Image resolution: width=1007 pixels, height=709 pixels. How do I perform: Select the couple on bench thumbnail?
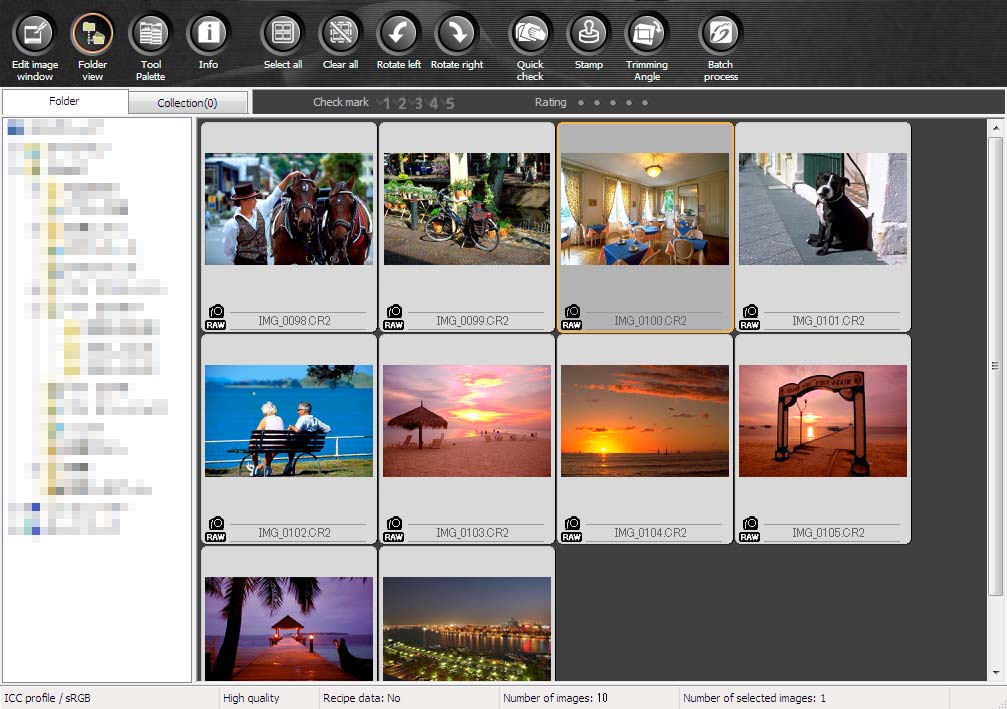[x=289, y=421]
